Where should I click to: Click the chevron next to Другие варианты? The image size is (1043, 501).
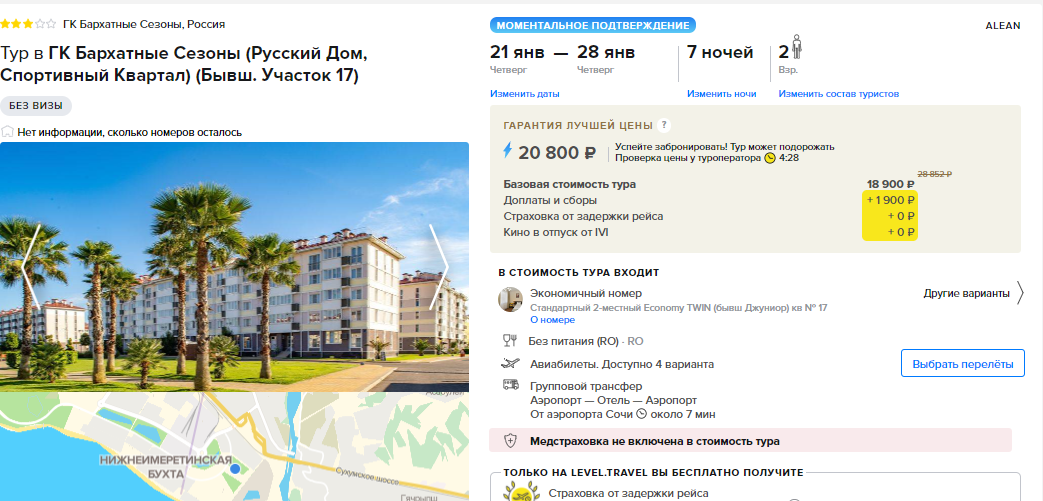point(1020,293)
